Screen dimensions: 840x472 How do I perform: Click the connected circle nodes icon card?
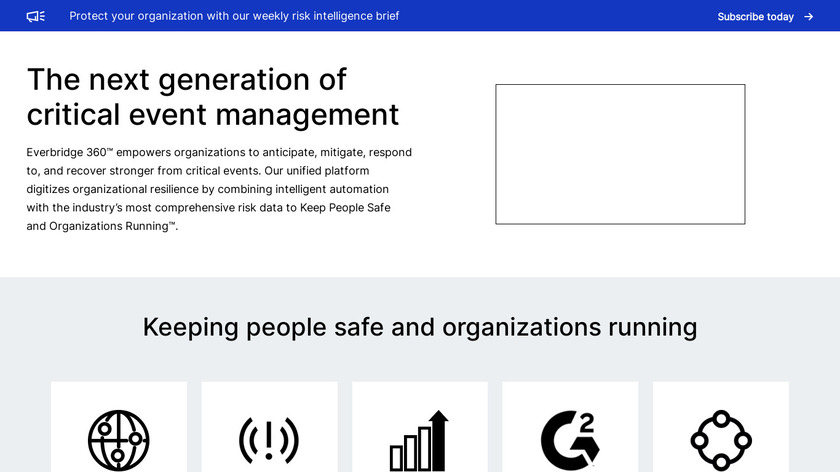click(x=721, y=427)
